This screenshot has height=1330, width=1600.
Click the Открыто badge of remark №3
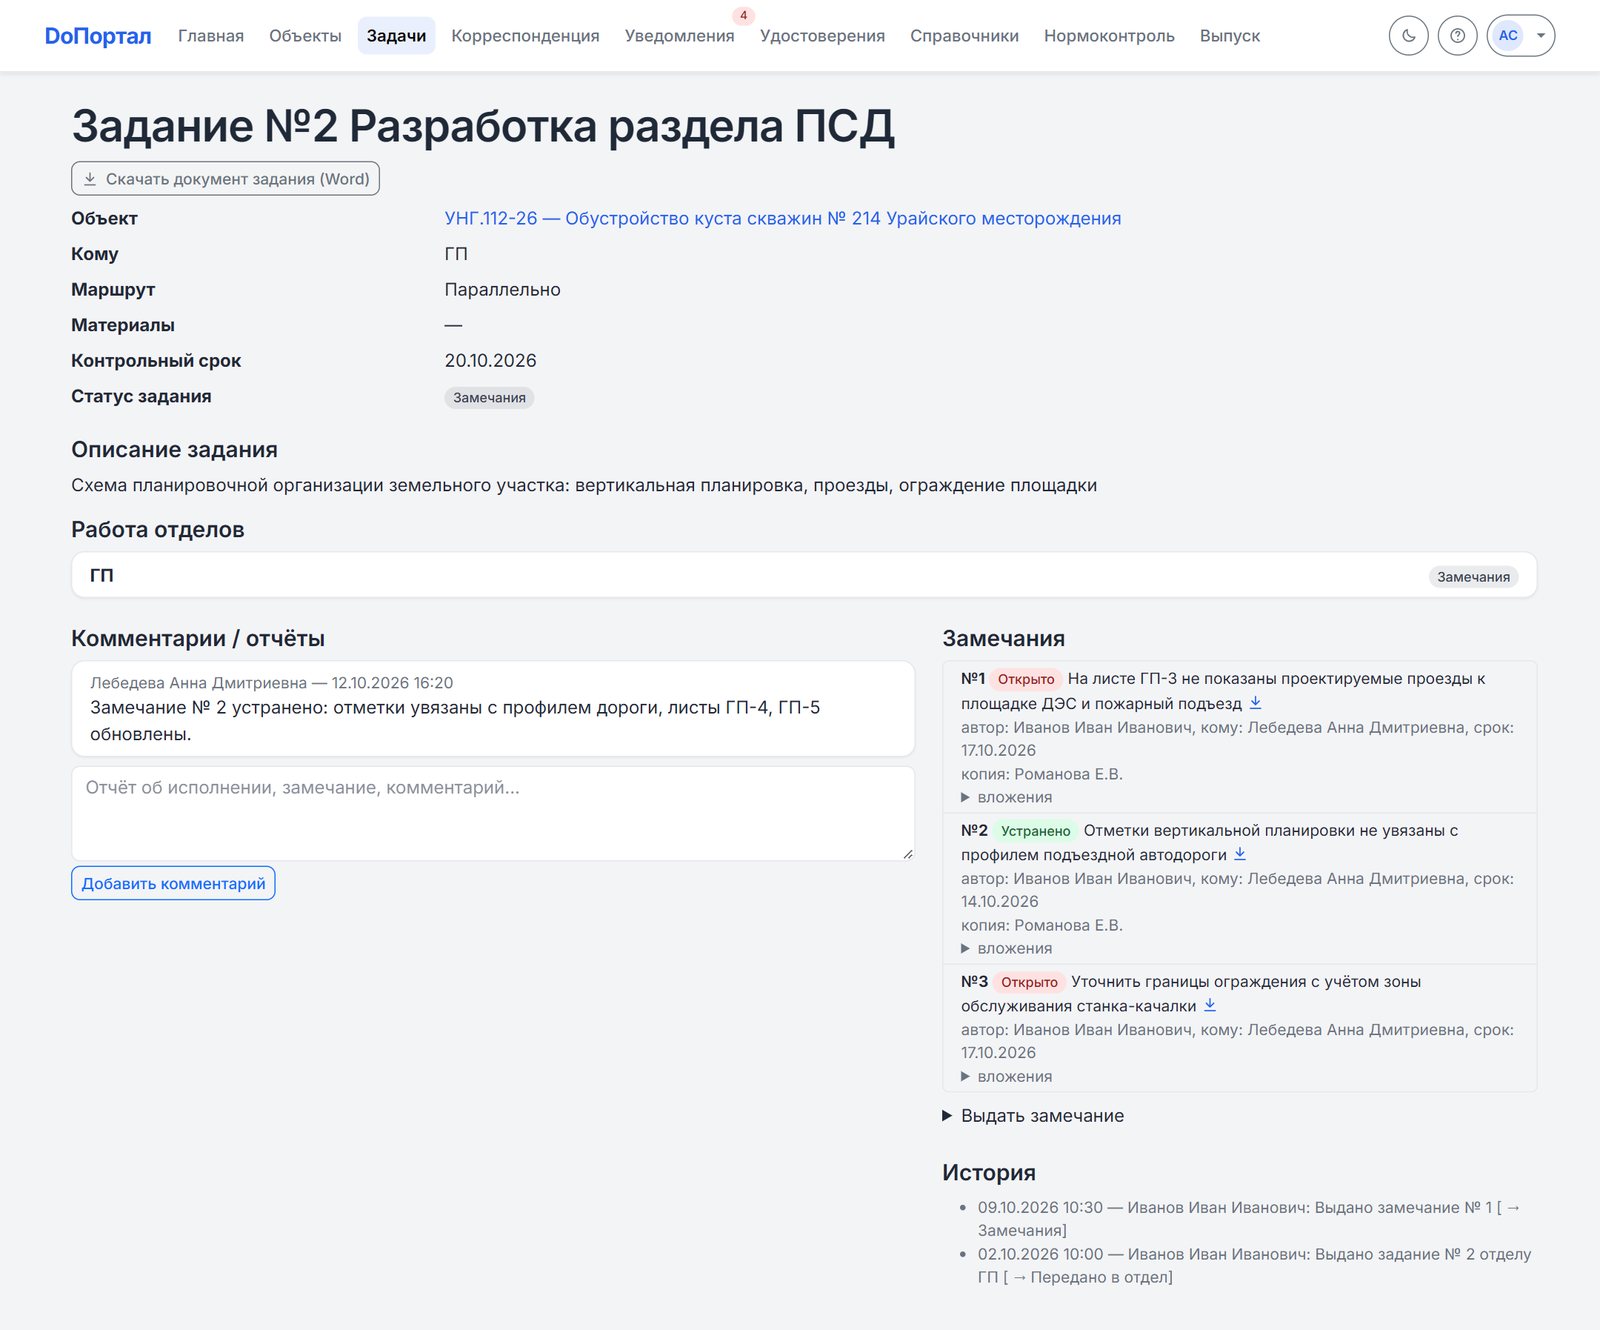coord(1029,982)
